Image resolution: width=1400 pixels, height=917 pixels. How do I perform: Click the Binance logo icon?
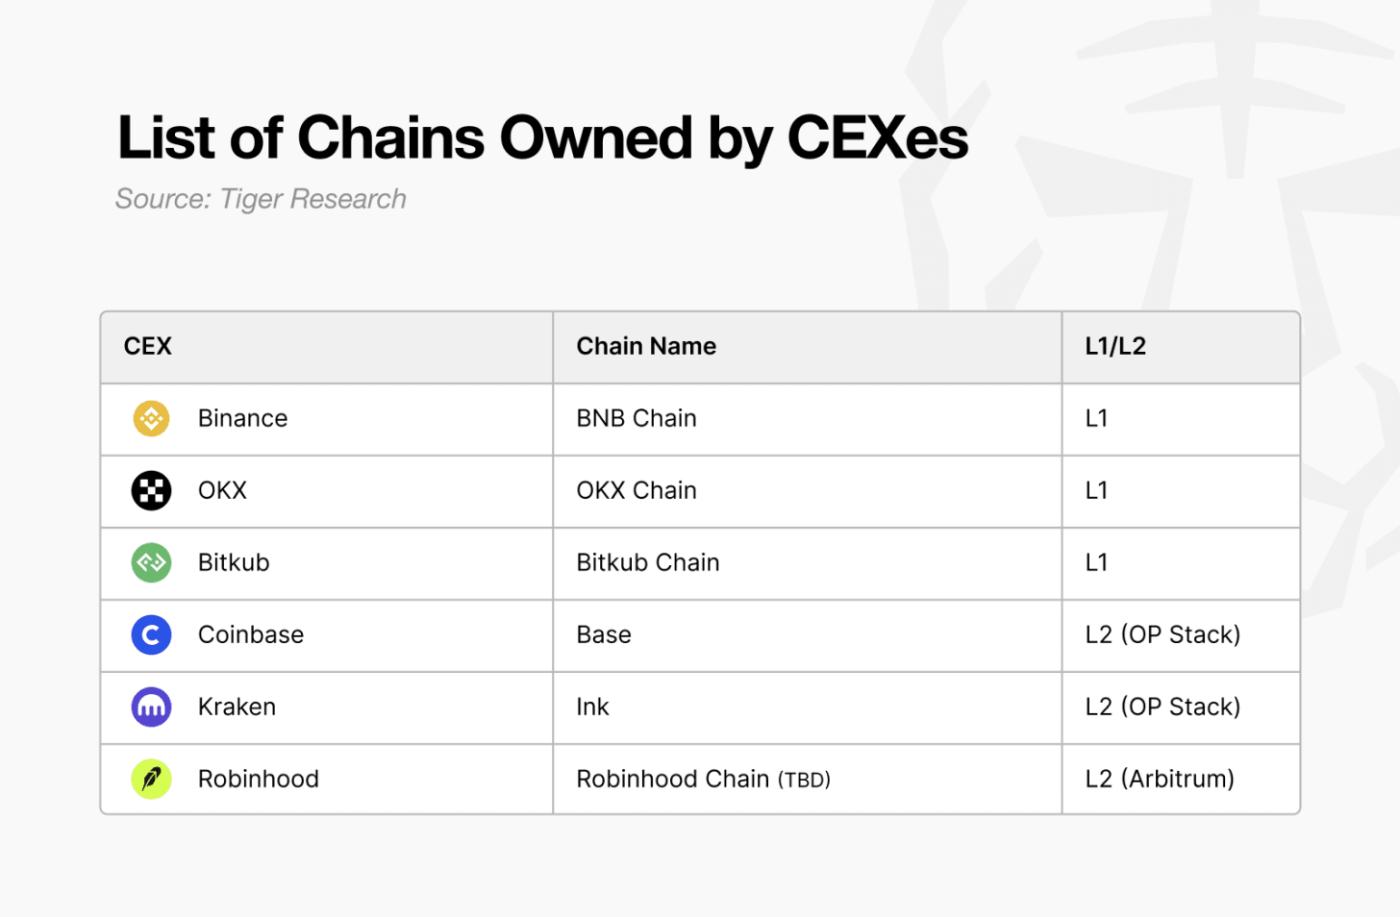click(x=151, y=418)
